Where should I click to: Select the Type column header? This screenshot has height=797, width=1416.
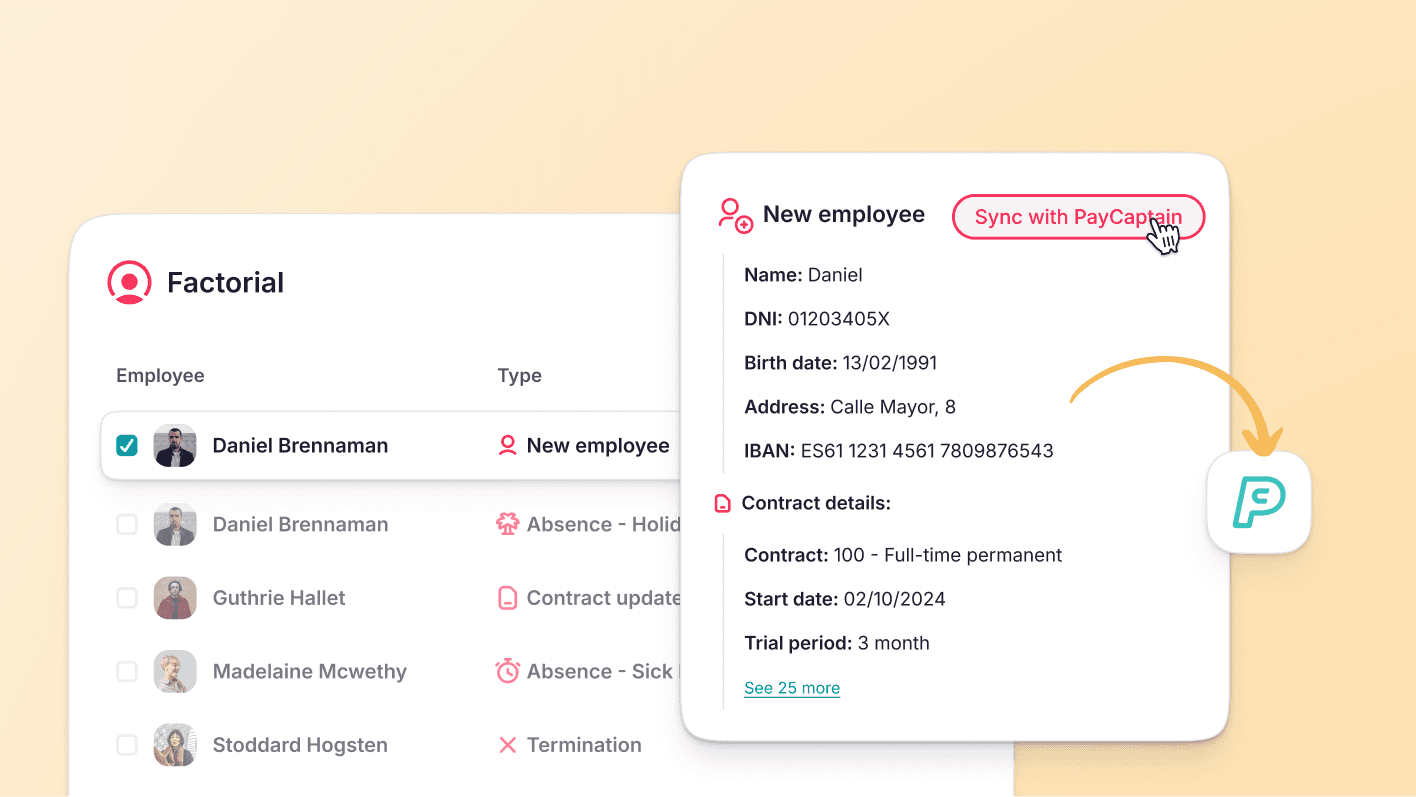pos(519,375)
